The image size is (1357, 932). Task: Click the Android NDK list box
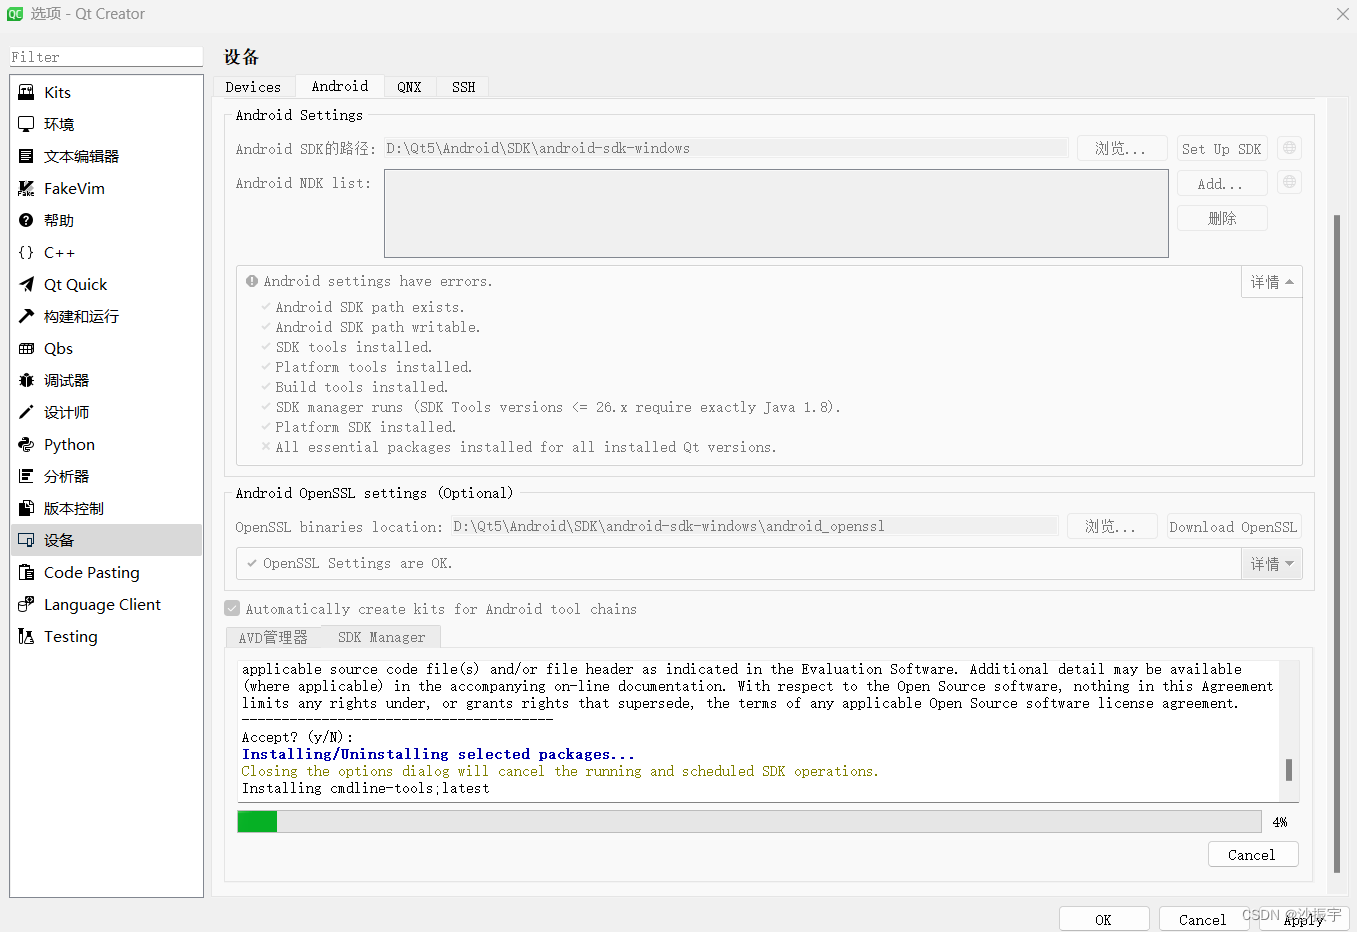pos(776,213)
